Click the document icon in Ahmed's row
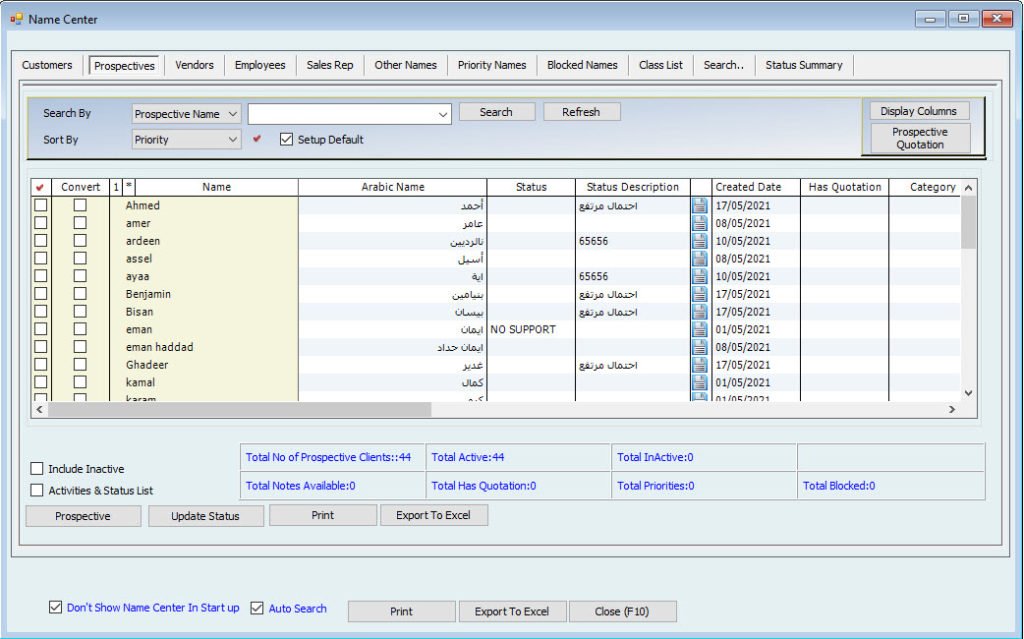Screen dimensions: 1024x639 pyautogui.click(x=700, y=206)
